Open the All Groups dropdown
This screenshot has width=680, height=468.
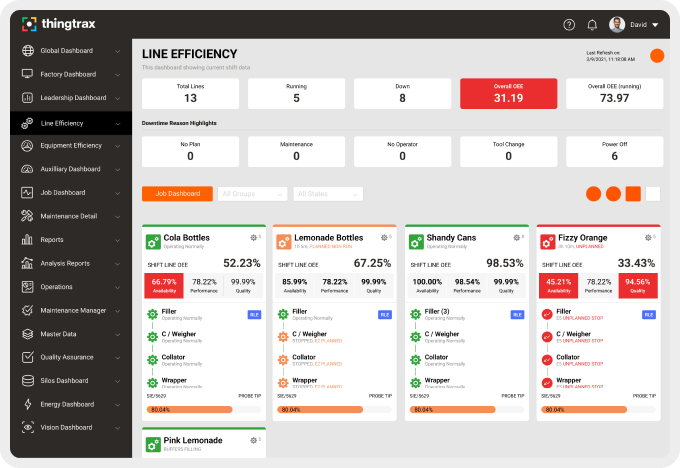[x=252, y=194]
